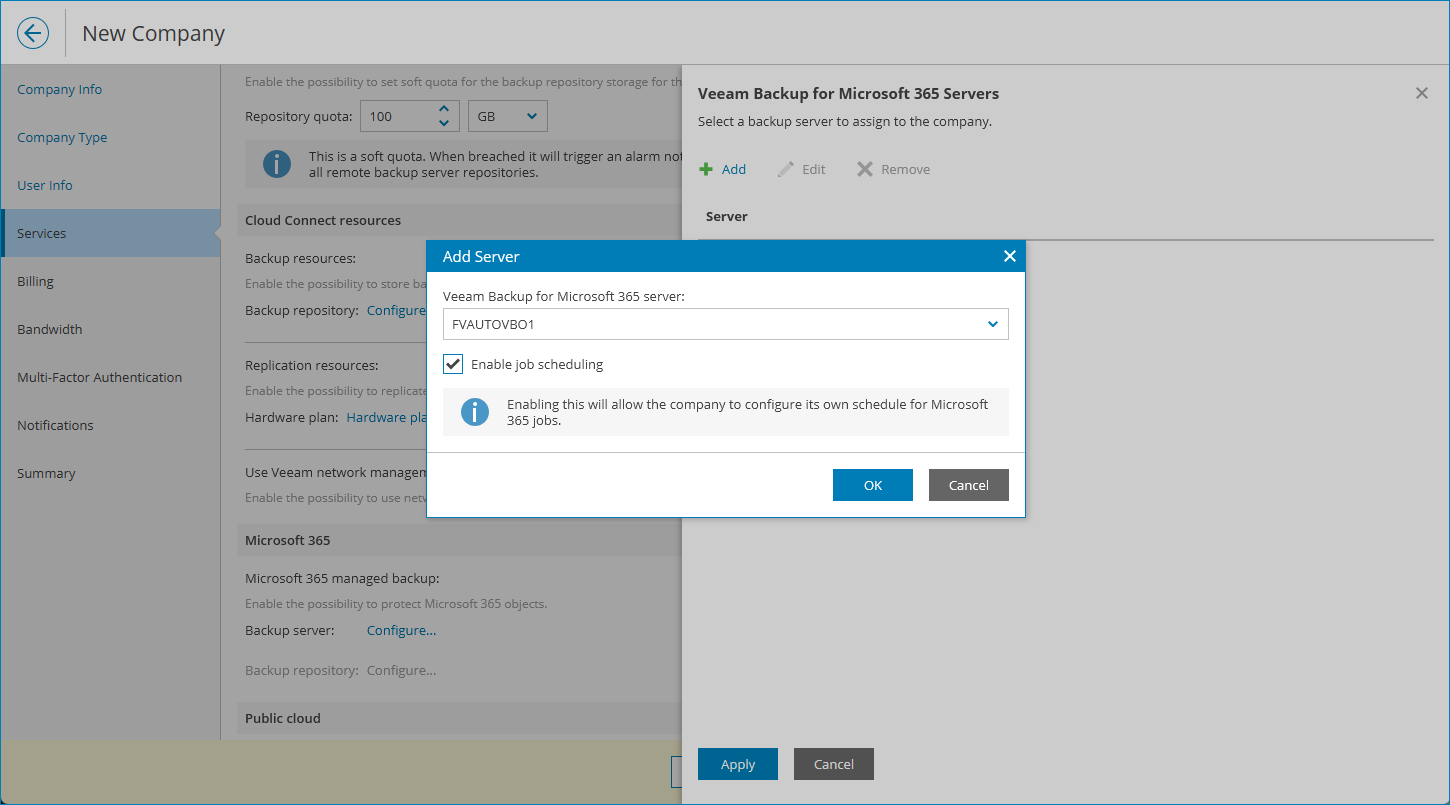
Task: Click the Enable job scheduling label text
Action: coord(537,364)
